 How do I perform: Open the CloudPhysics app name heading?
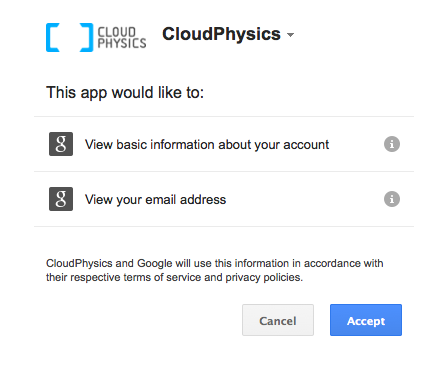tap(221, 34)
